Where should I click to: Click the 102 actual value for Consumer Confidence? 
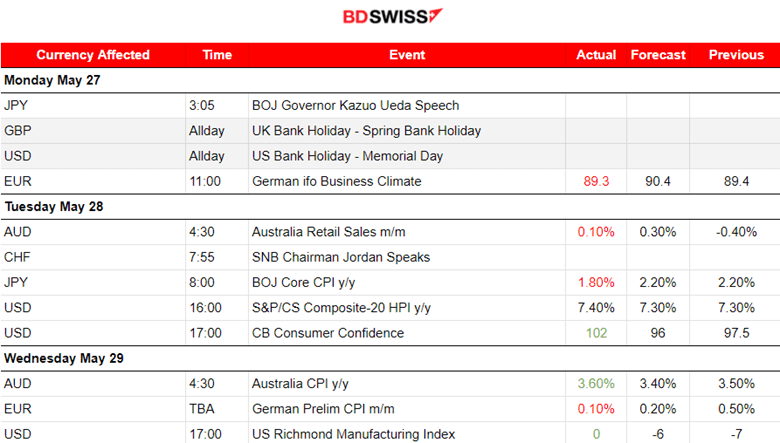point(596,333)
